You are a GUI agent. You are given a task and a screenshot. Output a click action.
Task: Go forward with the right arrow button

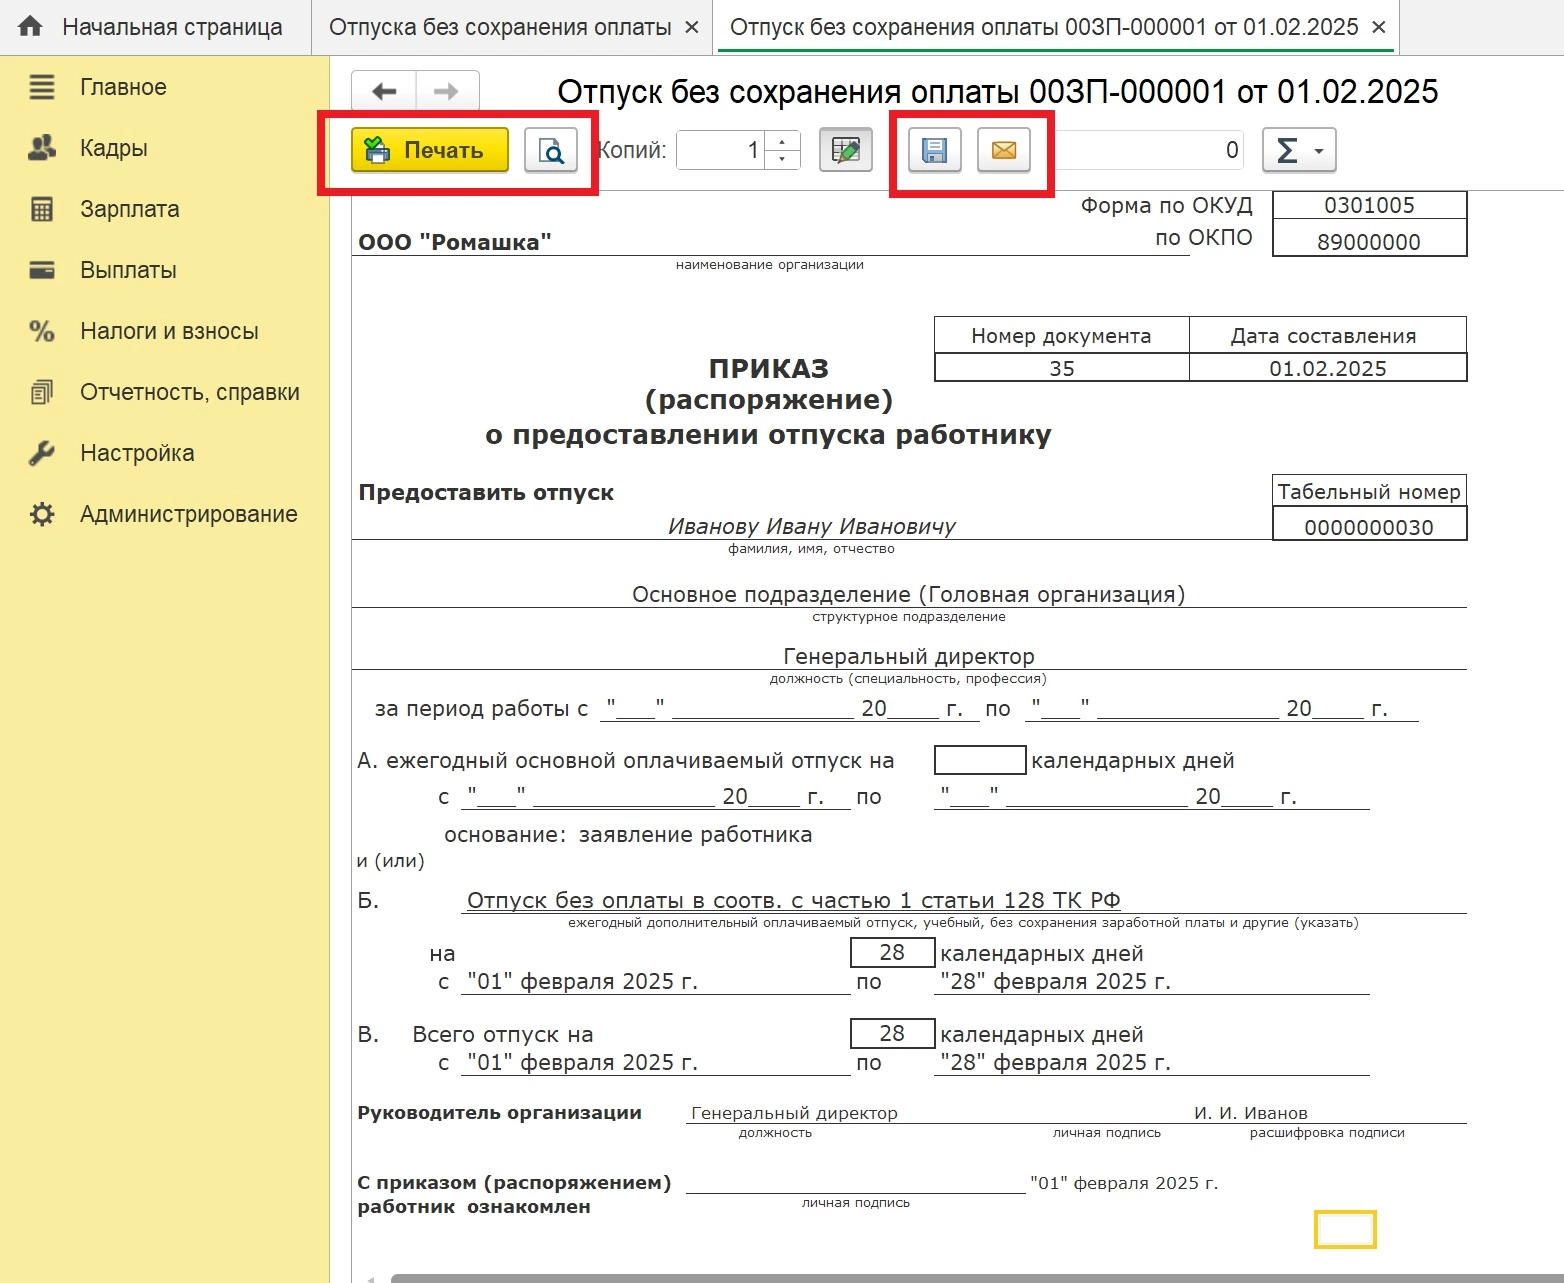point(446,92)
